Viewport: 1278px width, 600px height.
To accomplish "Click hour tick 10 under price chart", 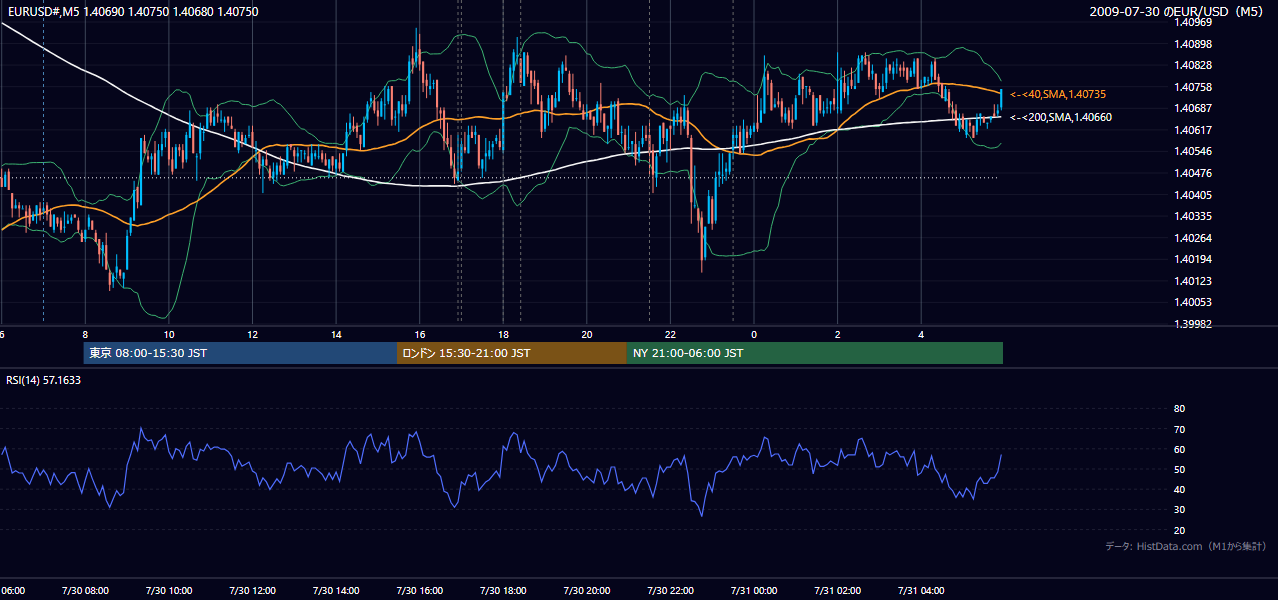I will coord(169,334).
